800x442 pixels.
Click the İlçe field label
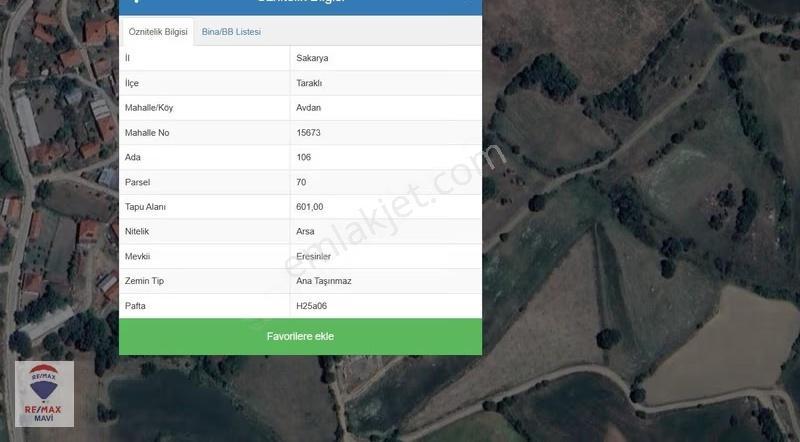(x=132, y=83)
